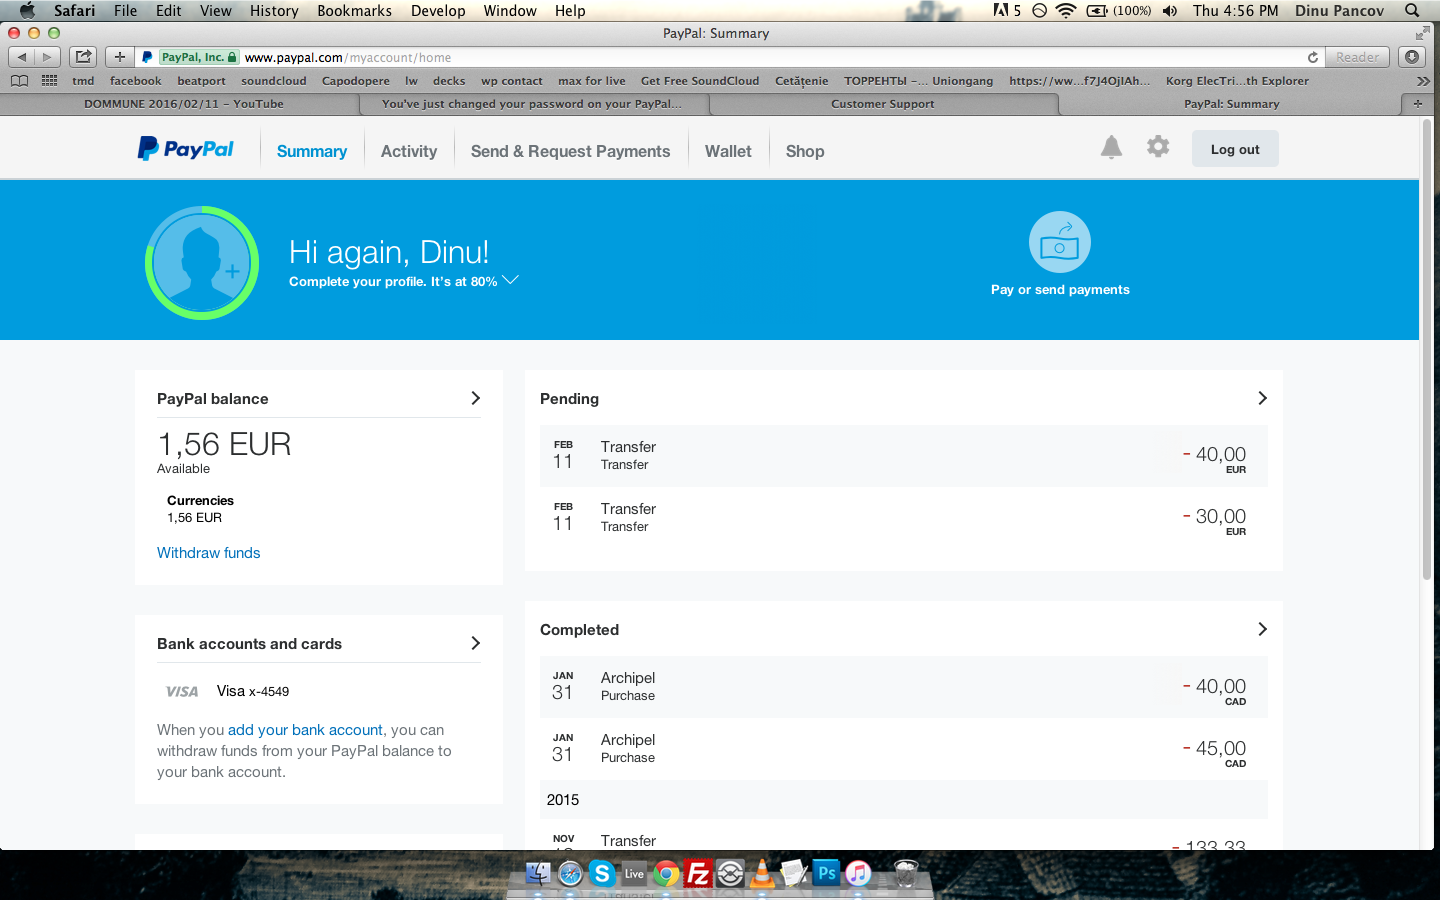Switch to Customer Support browser tab
The height and width of the screenshot is (900, 1440).
883,103
